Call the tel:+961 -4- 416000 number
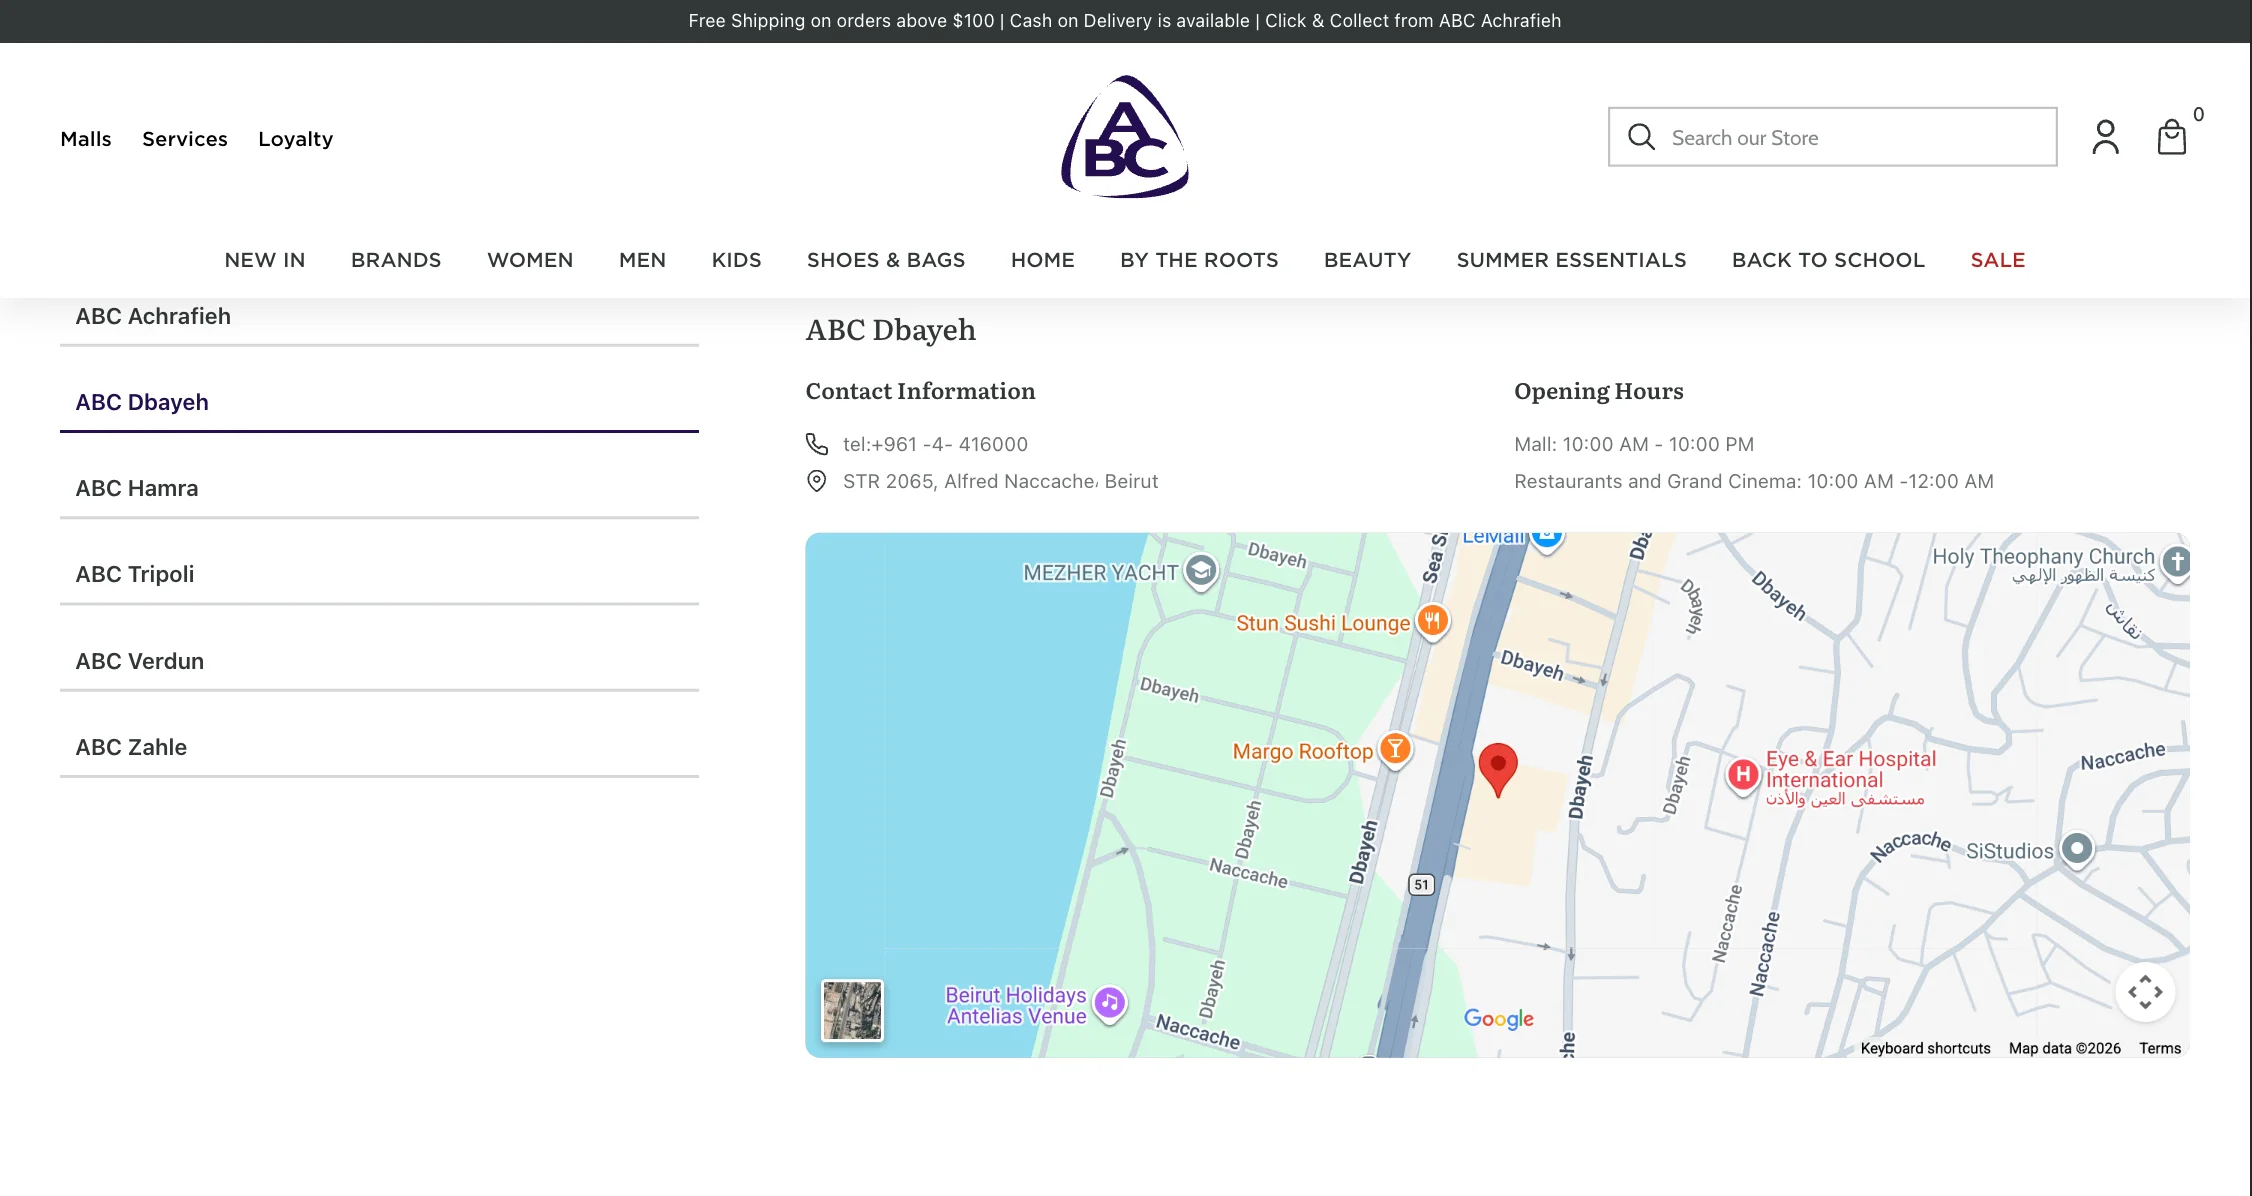The width and height of the screenshot is (2252, 1196). pos(935,444)
